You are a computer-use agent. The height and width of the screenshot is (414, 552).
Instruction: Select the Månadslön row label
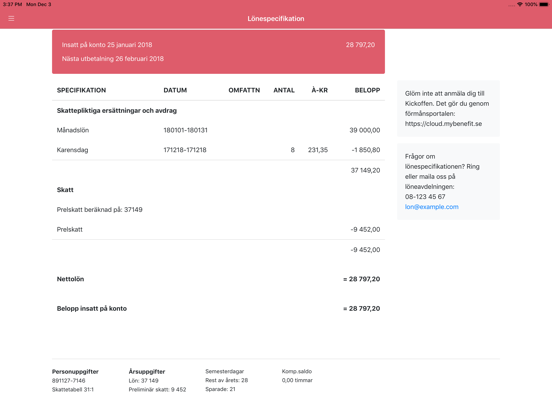(x=73, y=130)
